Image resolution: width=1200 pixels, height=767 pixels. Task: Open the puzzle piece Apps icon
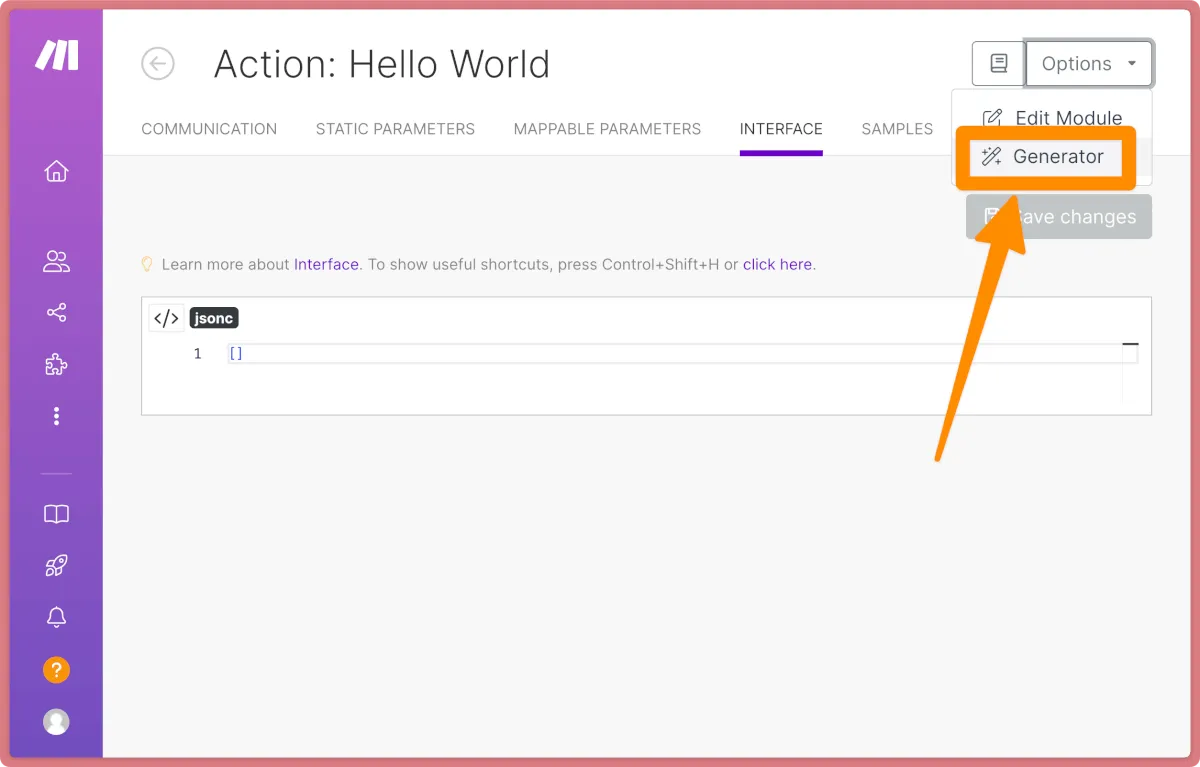click(57, 365)
